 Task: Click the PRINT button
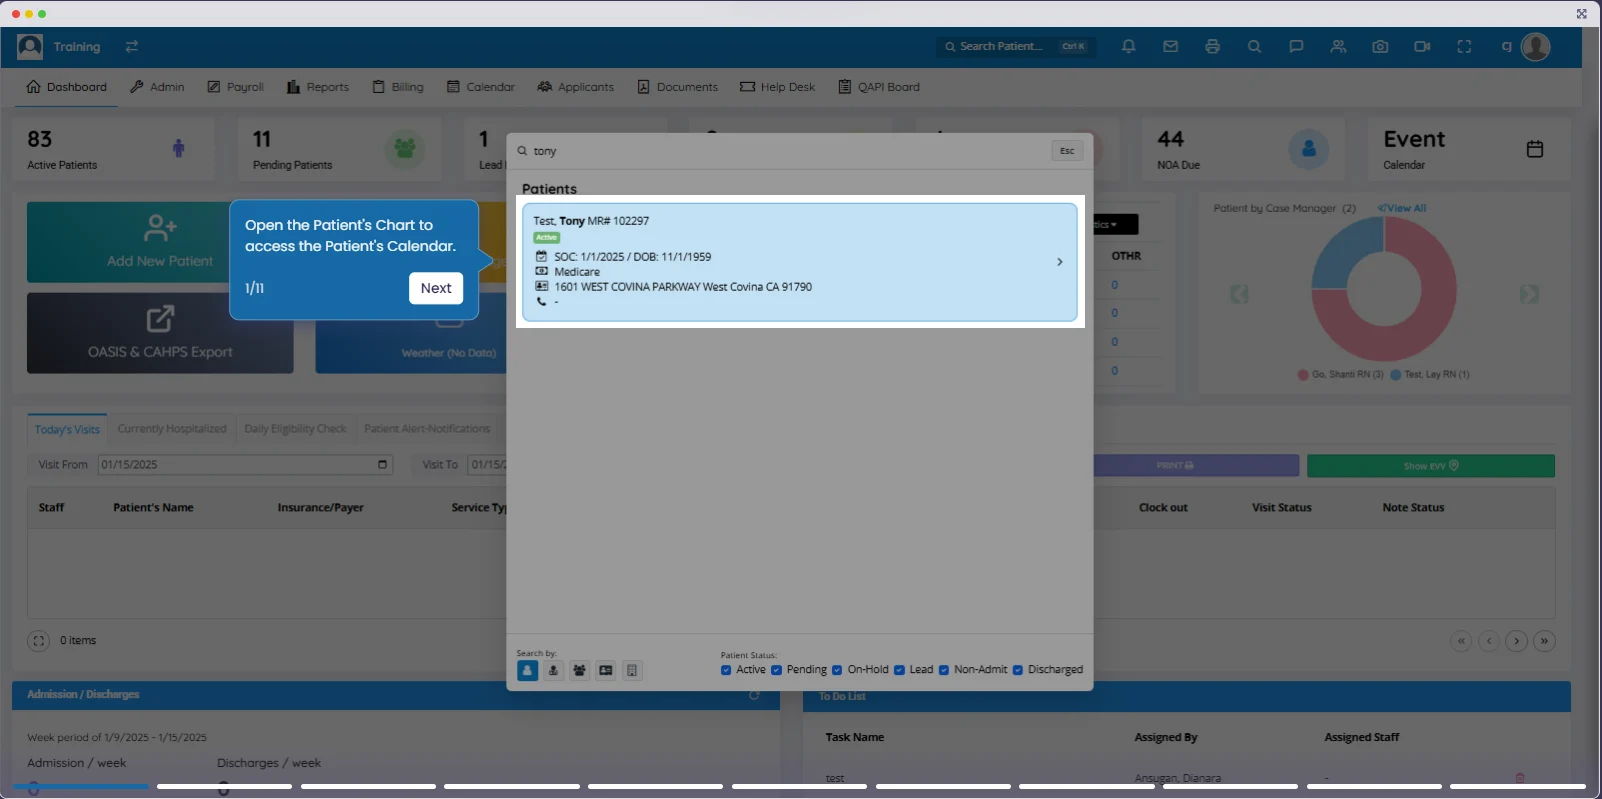pos(1196,466)
